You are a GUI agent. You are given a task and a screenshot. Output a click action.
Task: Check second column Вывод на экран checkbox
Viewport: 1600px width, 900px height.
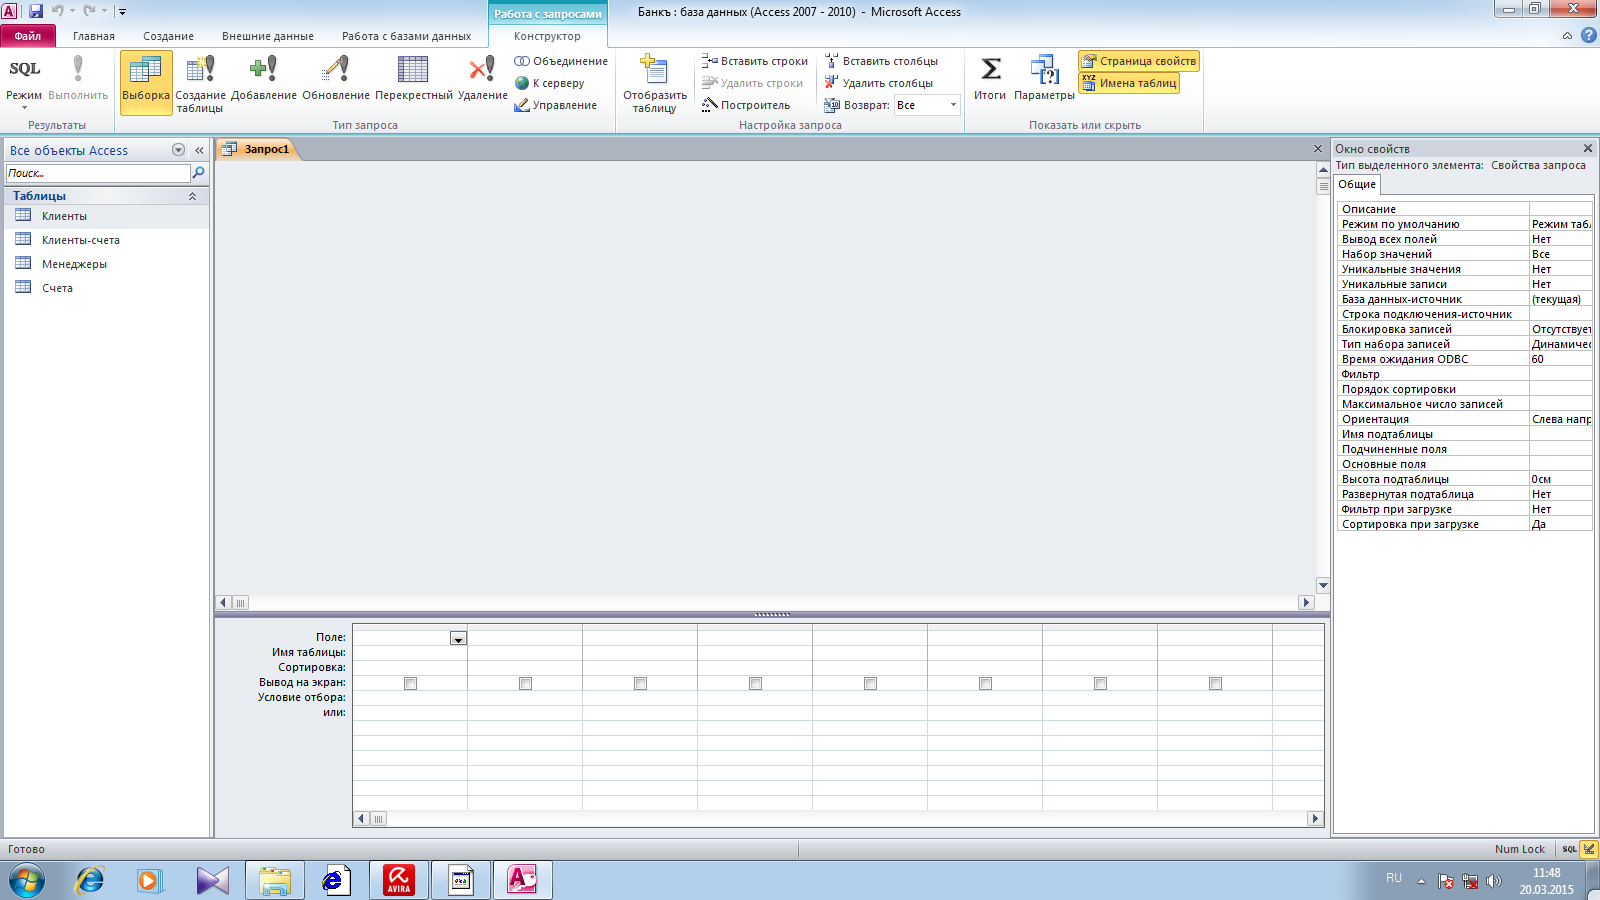pos(525,683)
